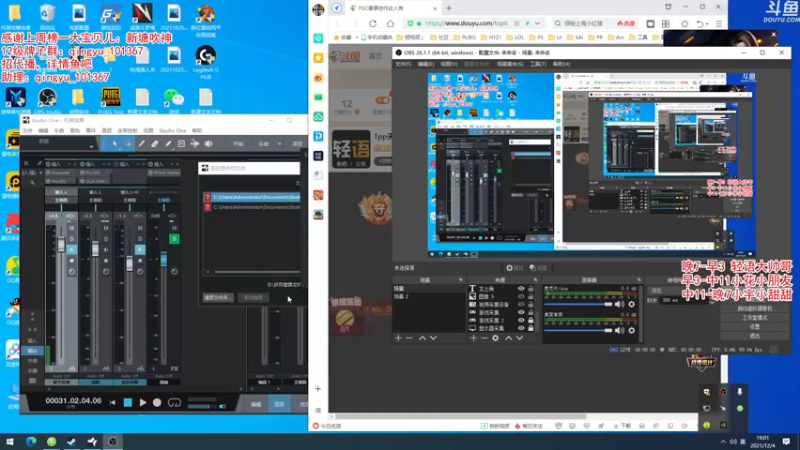Open the LOL bookmark folder
Viewport: 800px width, 450px height.
point(515,37)
